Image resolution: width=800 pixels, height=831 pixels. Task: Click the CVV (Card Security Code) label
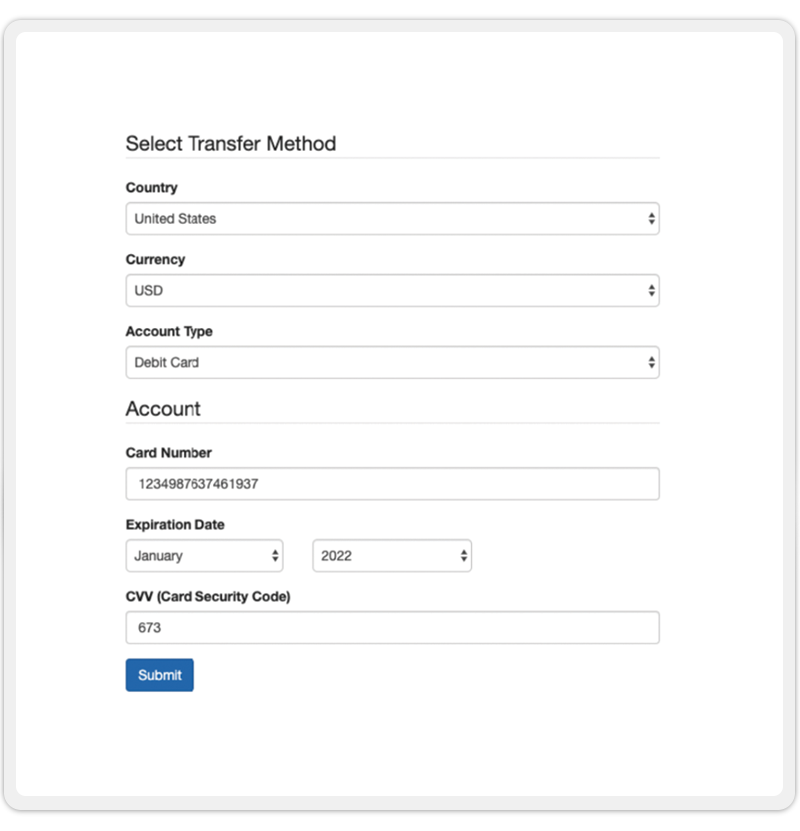click(208, 597)
